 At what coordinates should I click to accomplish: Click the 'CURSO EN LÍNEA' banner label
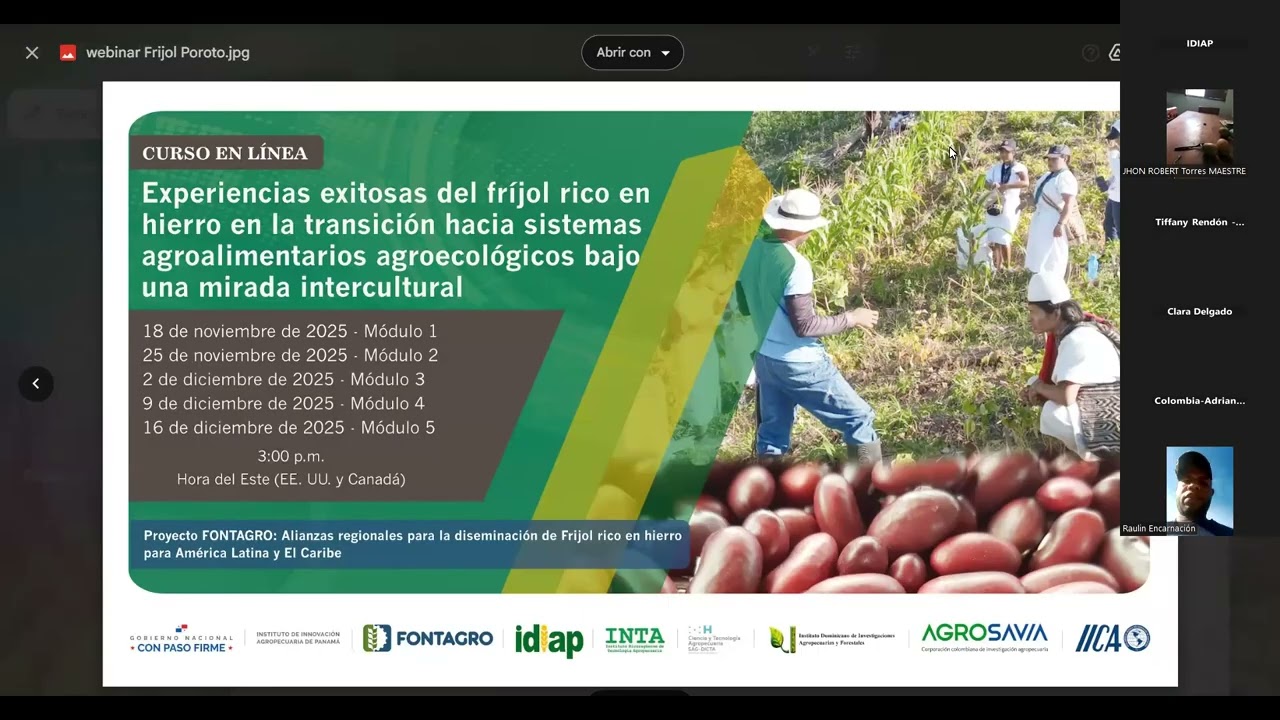tap(225, 153)
